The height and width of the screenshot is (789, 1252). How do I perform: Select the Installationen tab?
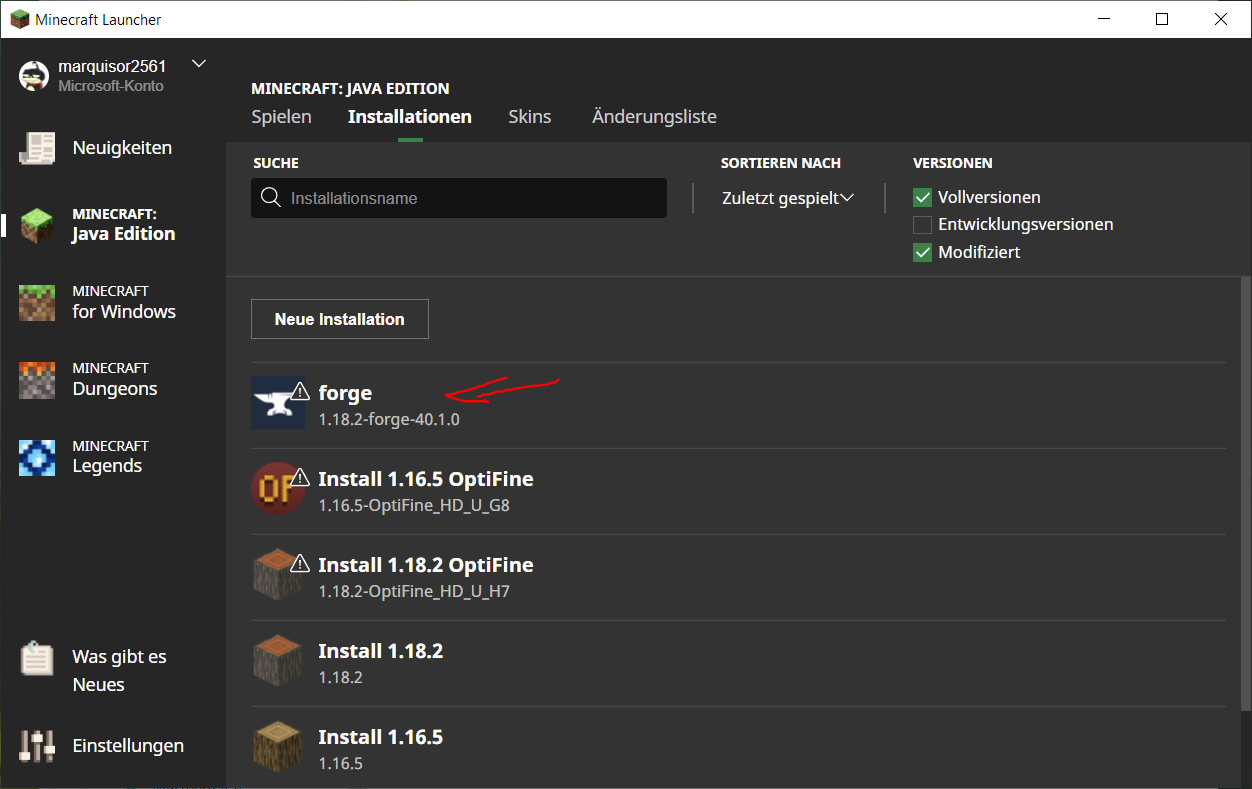coord(410,117)
